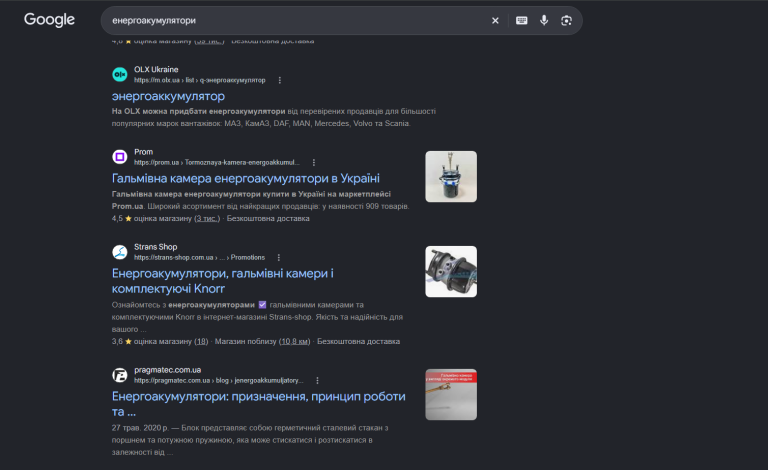
Task: Click the checkmark emoji in Strans Shop snippet
Action: (263, 305)
